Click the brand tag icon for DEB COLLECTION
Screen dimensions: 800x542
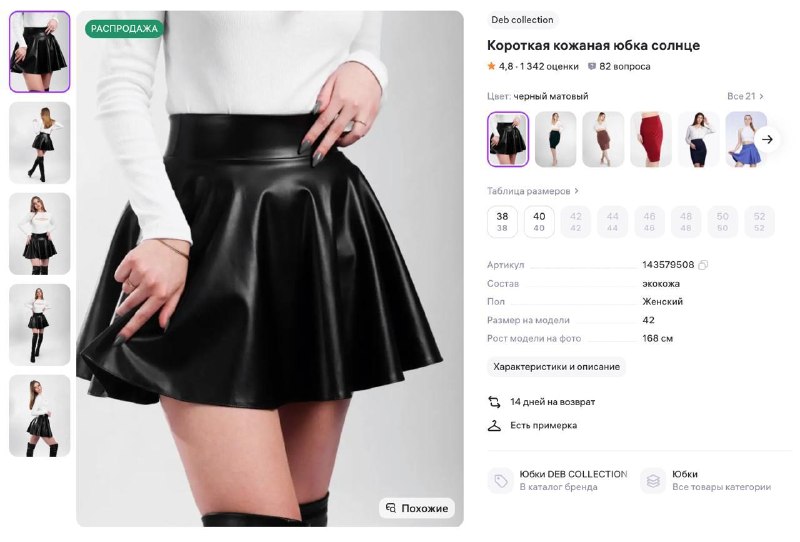[x=501, y=481]
